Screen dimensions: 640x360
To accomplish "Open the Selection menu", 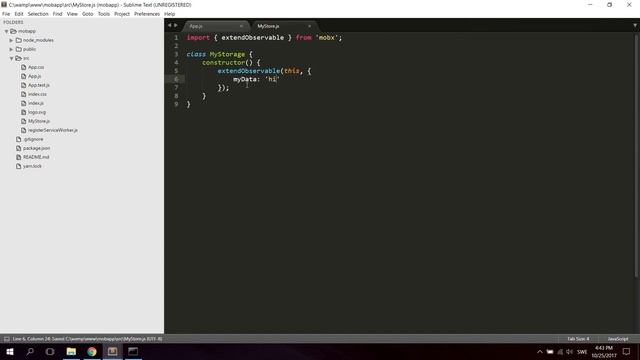I will (38, 14).
